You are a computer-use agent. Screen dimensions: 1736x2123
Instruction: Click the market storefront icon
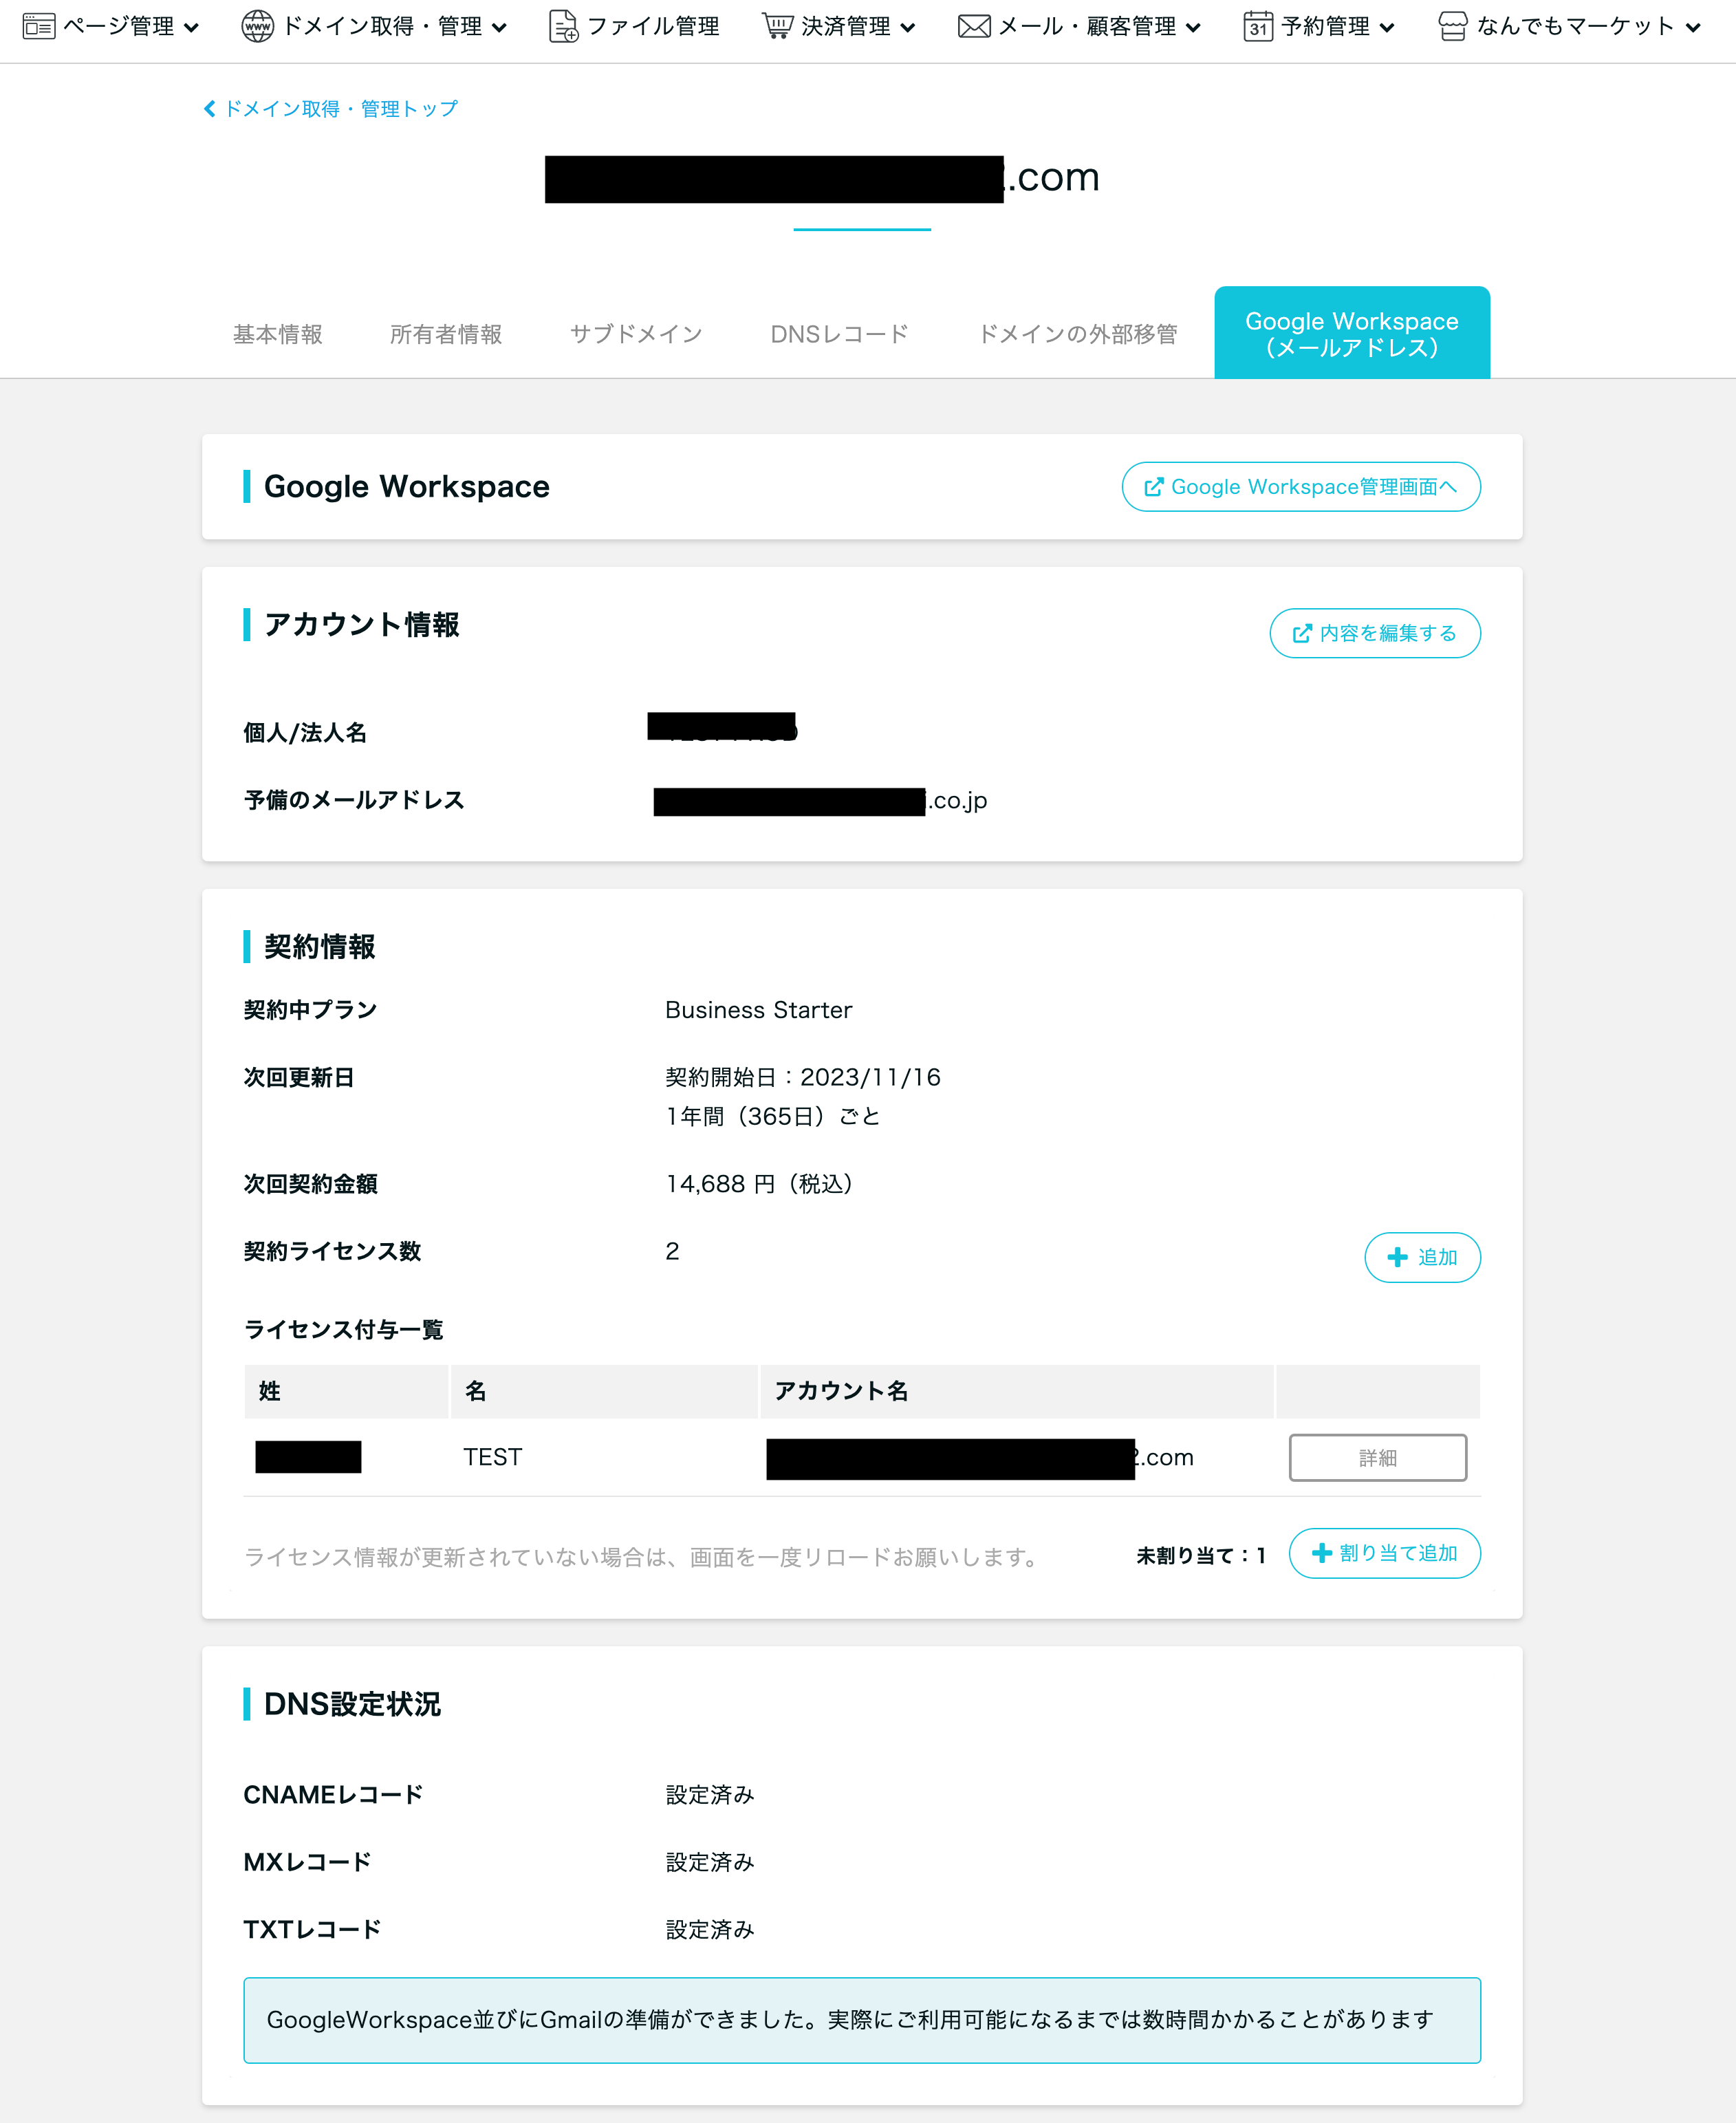click(x=1453, y=26)
